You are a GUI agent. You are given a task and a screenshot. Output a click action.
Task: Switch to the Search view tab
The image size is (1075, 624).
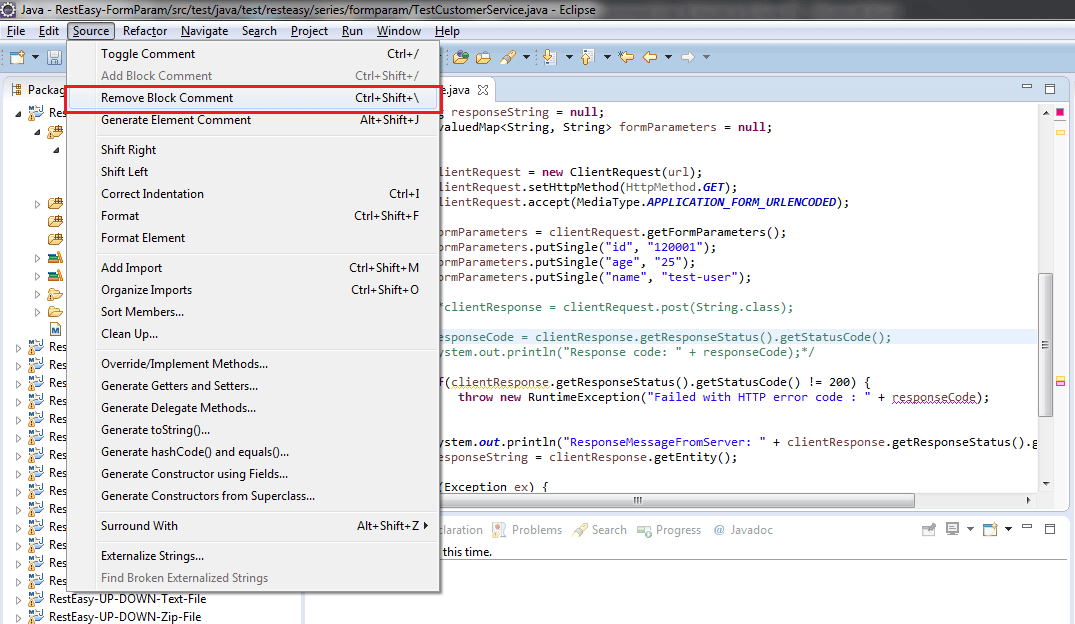click(x=608, y=530)
